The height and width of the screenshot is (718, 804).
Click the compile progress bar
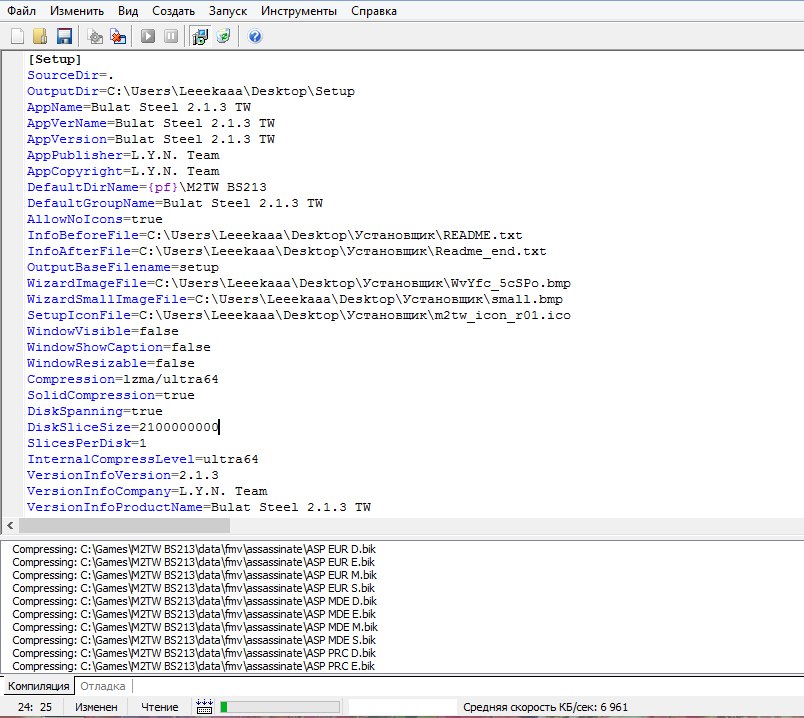pyautogui.click(x=280, y=707)
